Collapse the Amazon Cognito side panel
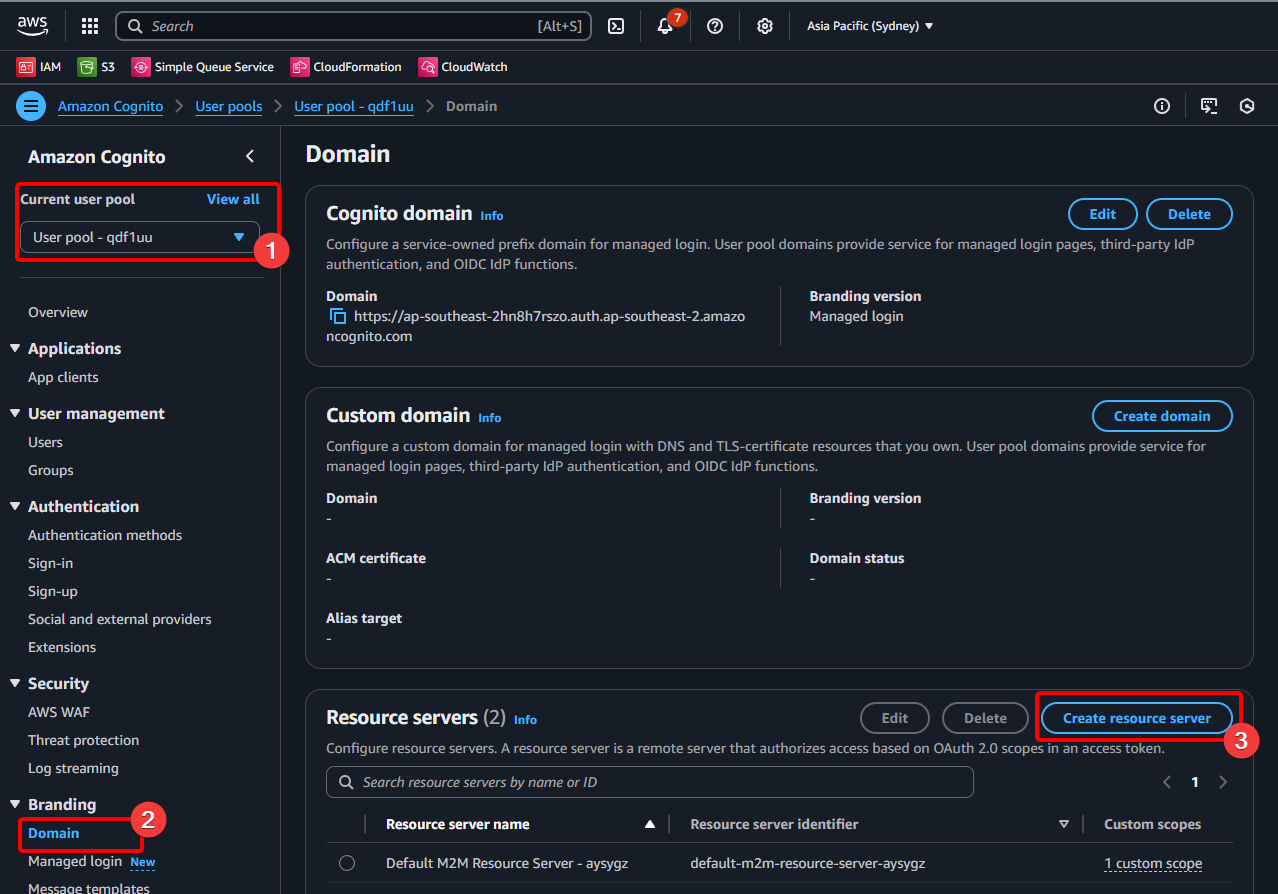The width and height of the screenshot is (1278, 894). [x=250, y=156]
